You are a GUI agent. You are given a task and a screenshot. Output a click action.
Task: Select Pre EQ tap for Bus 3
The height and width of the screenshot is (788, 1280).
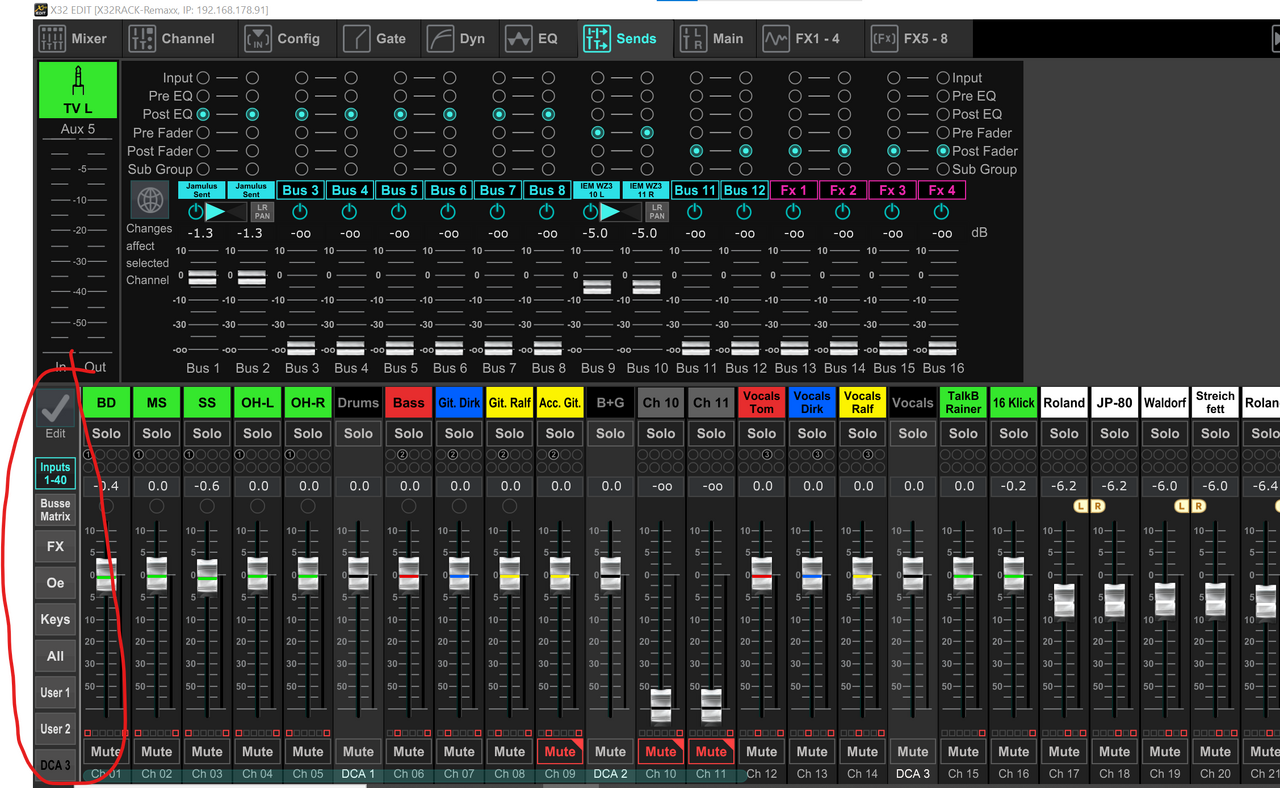click(x=301, y=96)
